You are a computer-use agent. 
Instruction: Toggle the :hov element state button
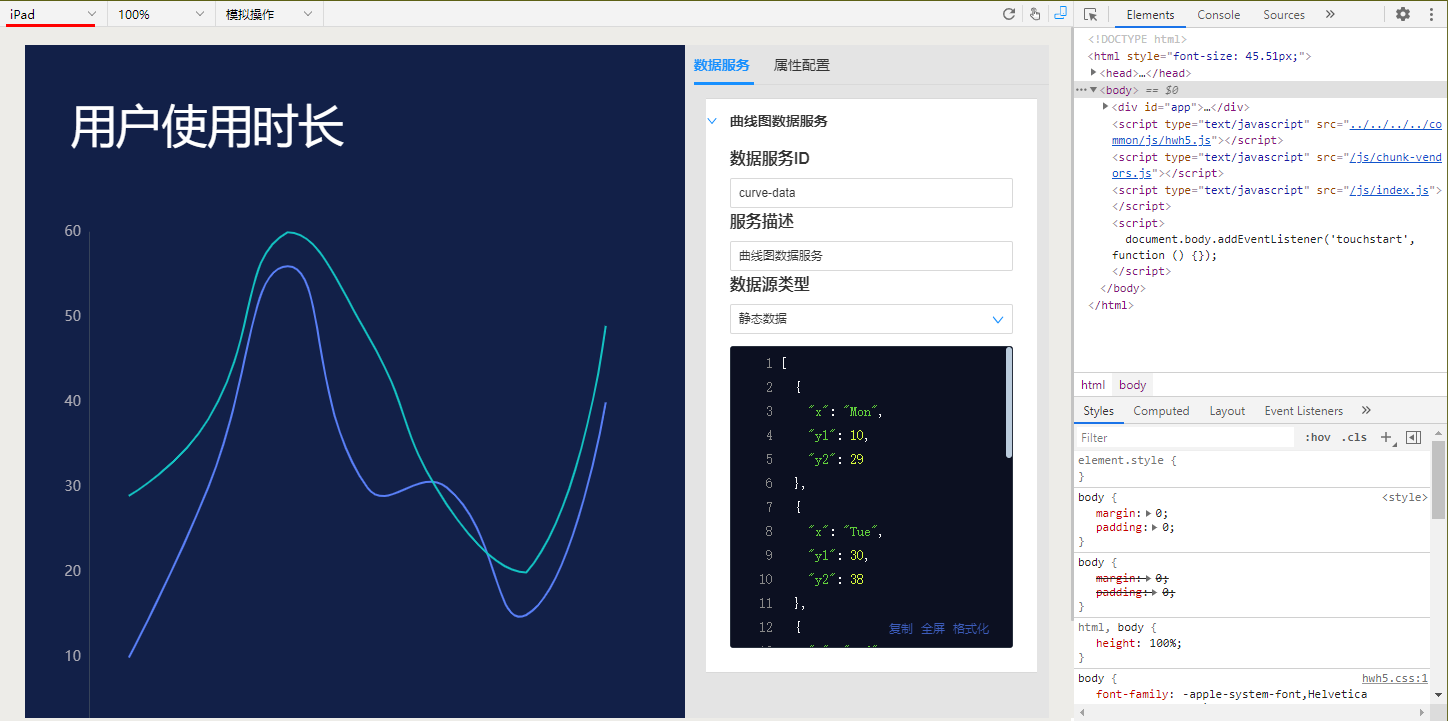click(x=1318, y=437)
